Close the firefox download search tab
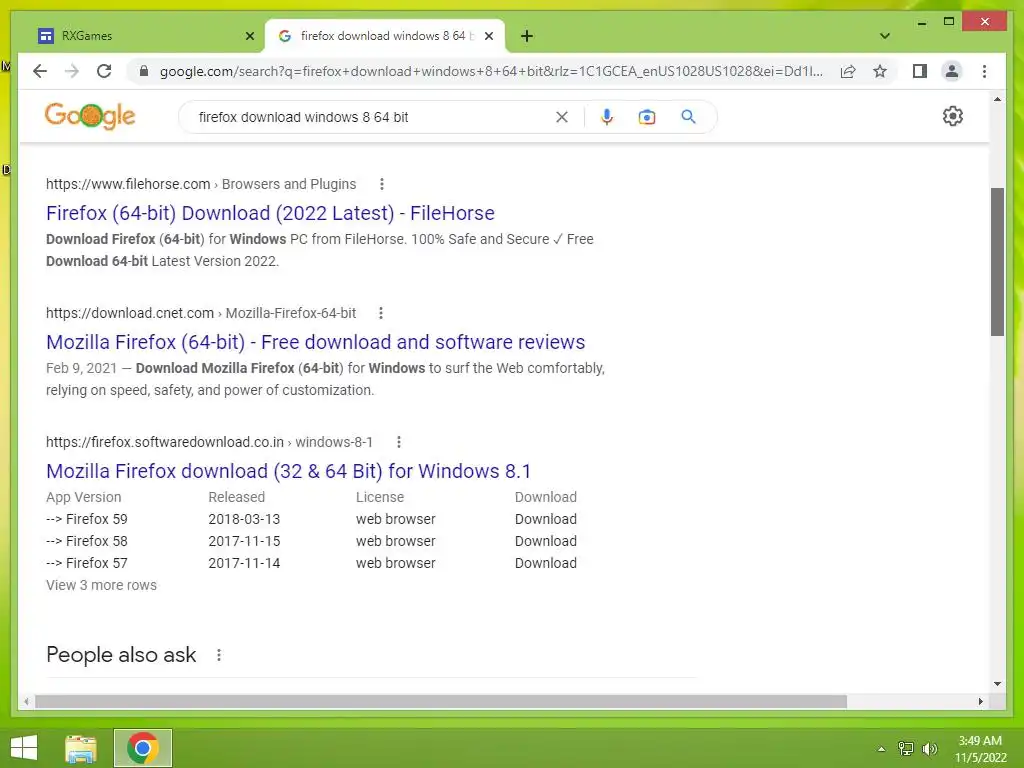Viewport: 1024px width, 768px height. pyautogui.click(x=488, y=36)
